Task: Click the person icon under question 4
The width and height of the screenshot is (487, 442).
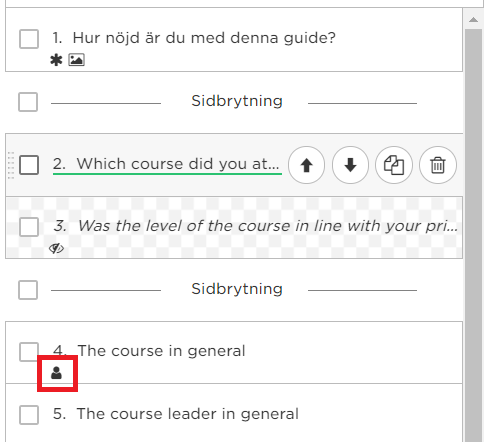Action: (x=56, y=373)
